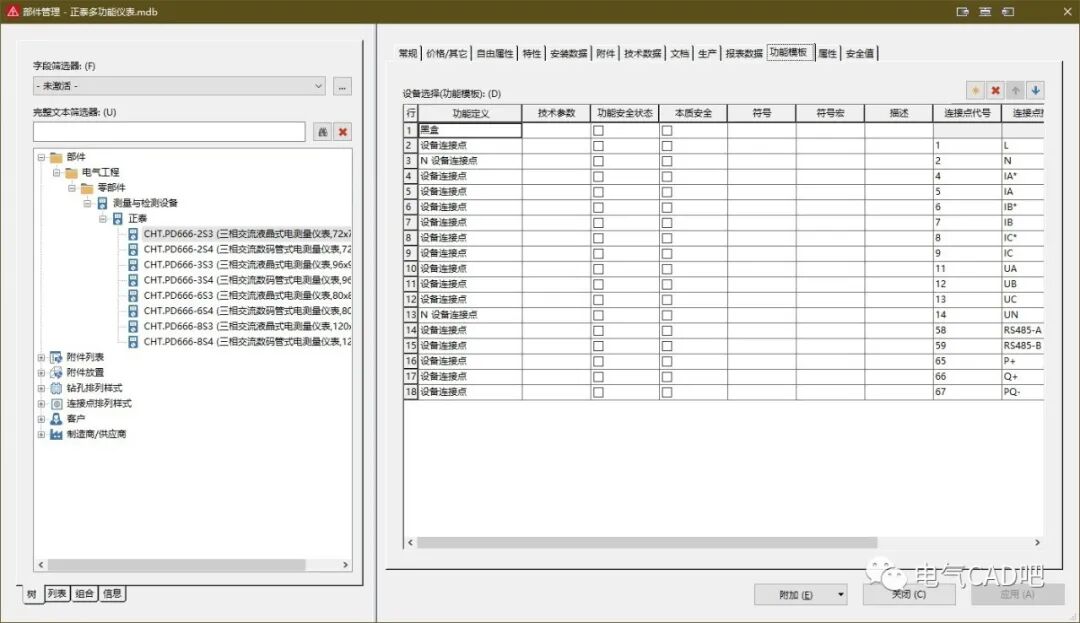
Task: Open the 安全值 tab
Action: click(860, 53)
